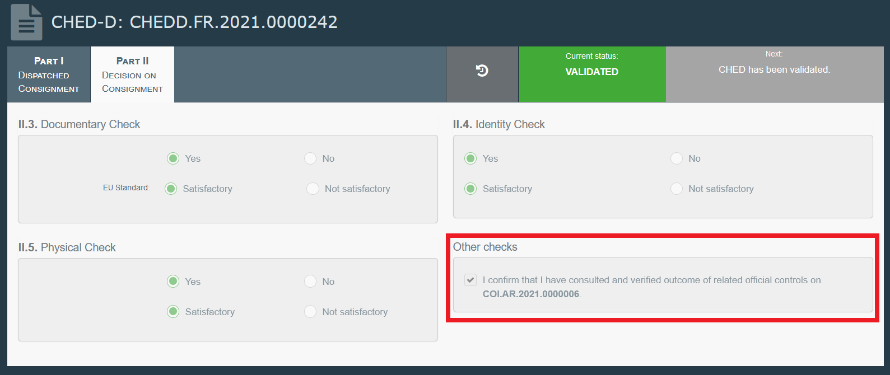Image resolution: width=890 pixels, height=375 pixels.
Task: Click the CHED-D: CHEDD.FR.2021.0000242 title
Action: (x=194, y=22)
